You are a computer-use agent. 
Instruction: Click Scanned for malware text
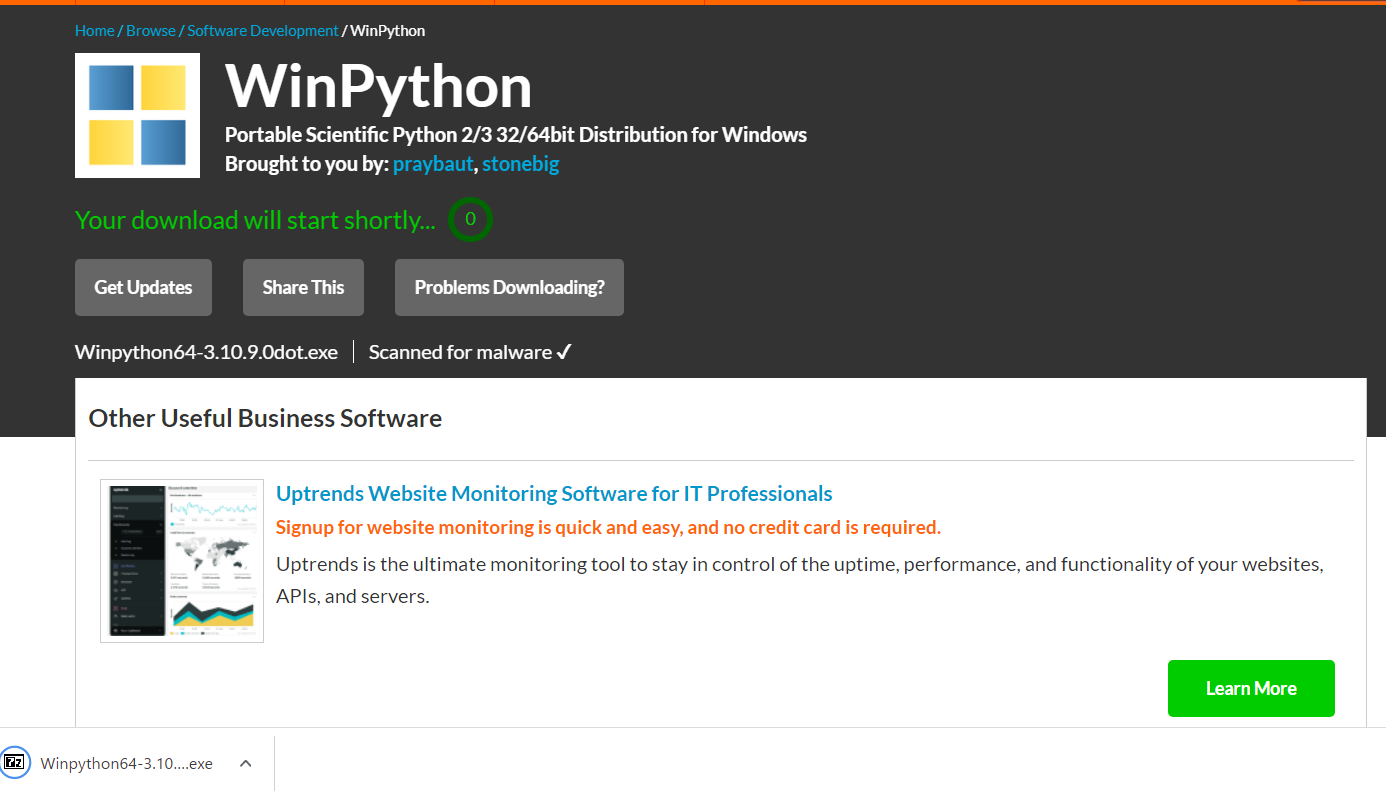pyautogui.click(x=470, y=352)
